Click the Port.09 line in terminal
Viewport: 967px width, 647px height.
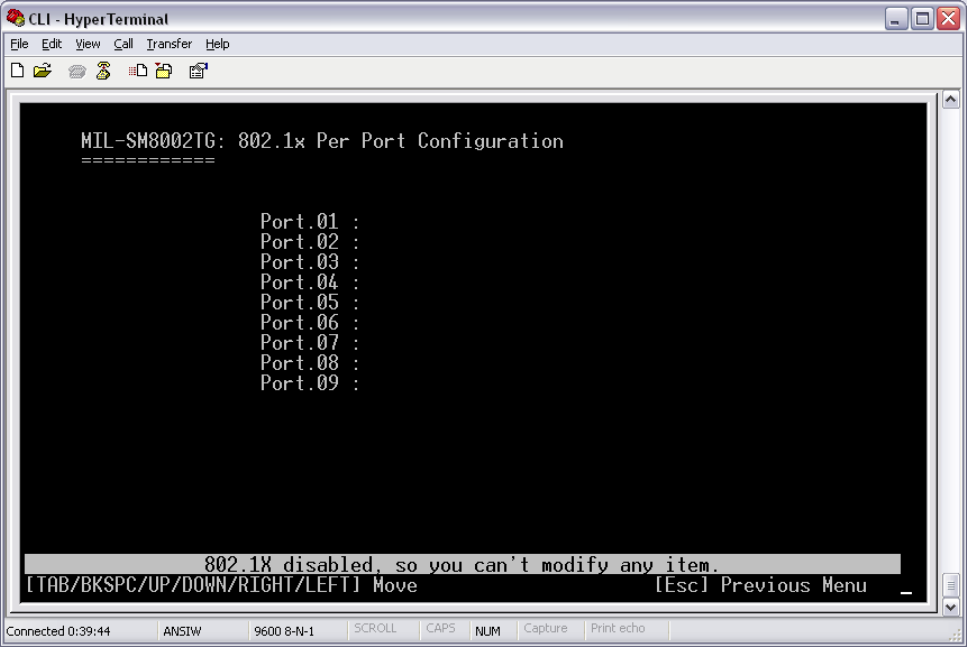(x=309, y=384)
